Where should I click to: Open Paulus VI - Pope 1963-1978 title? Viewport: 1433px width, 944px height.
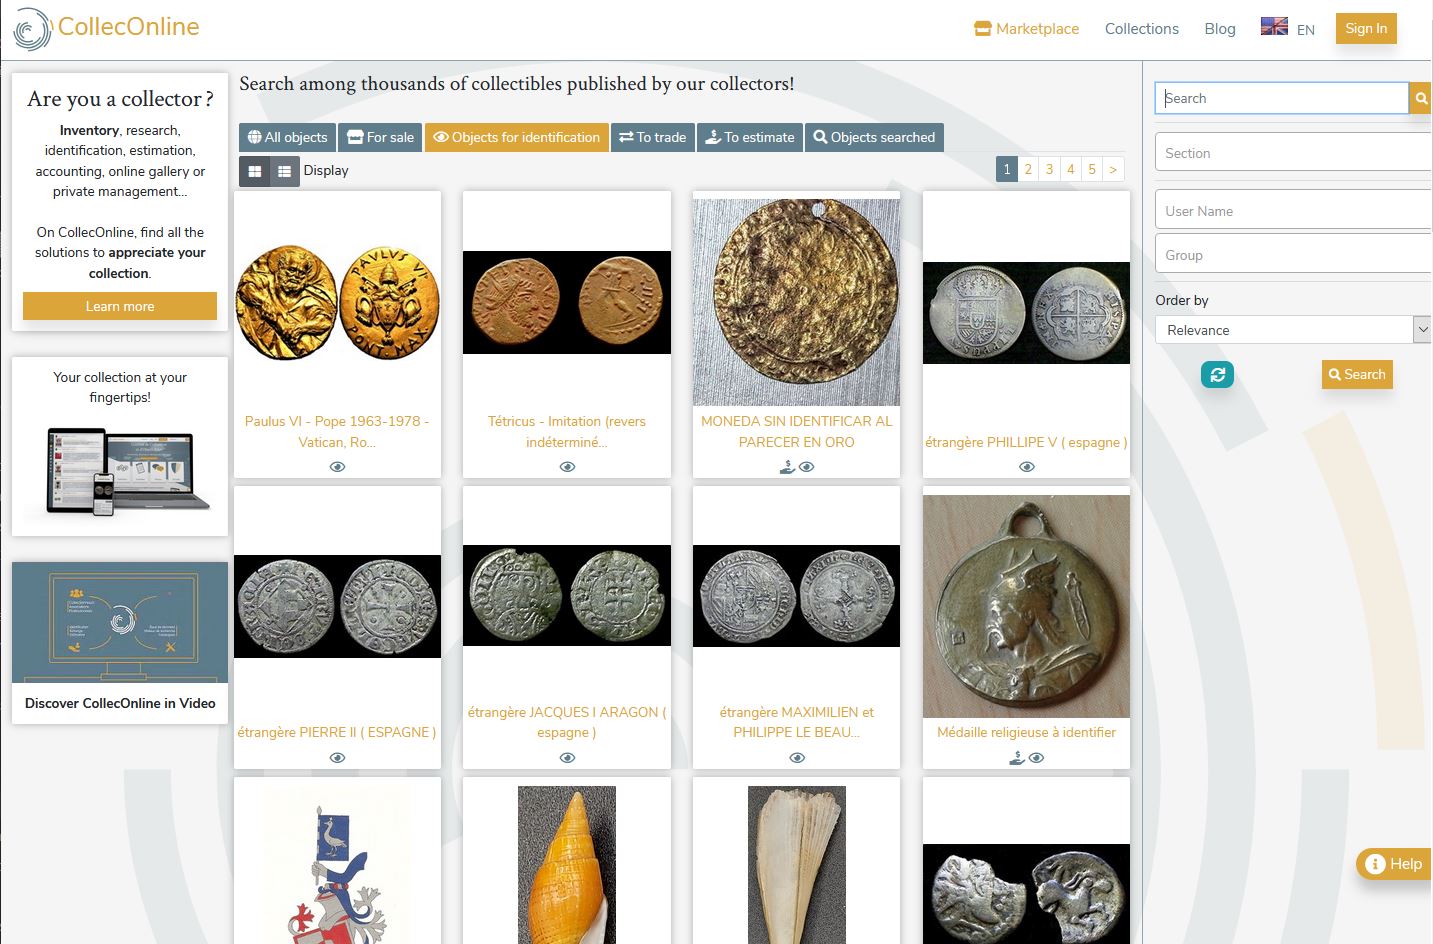click(x=337, y=431)
